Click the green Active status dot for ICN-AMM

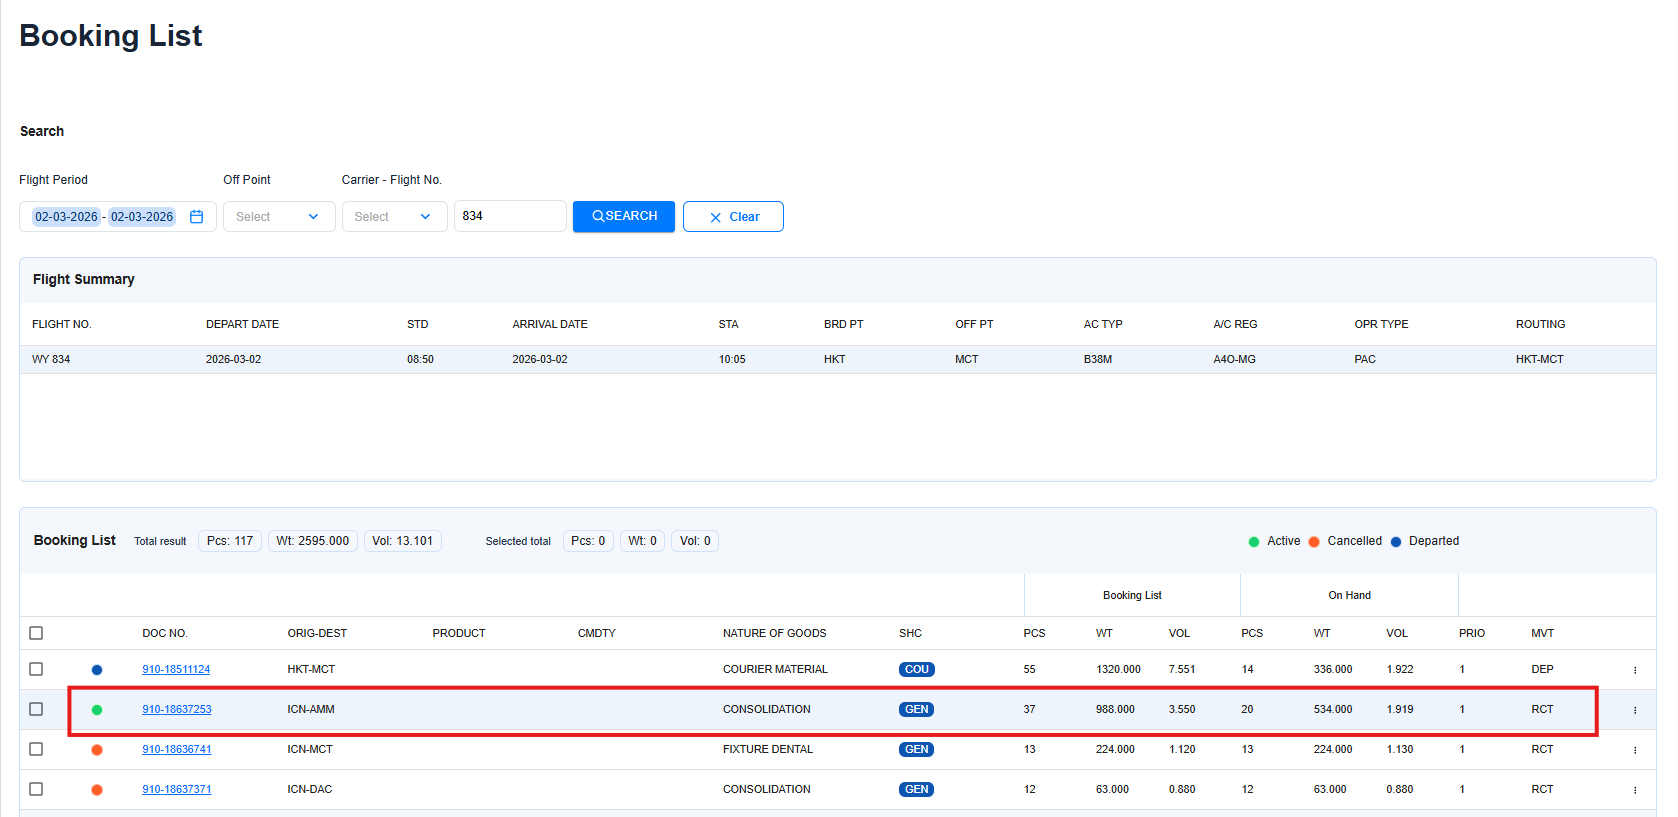(x=97, y=710)
